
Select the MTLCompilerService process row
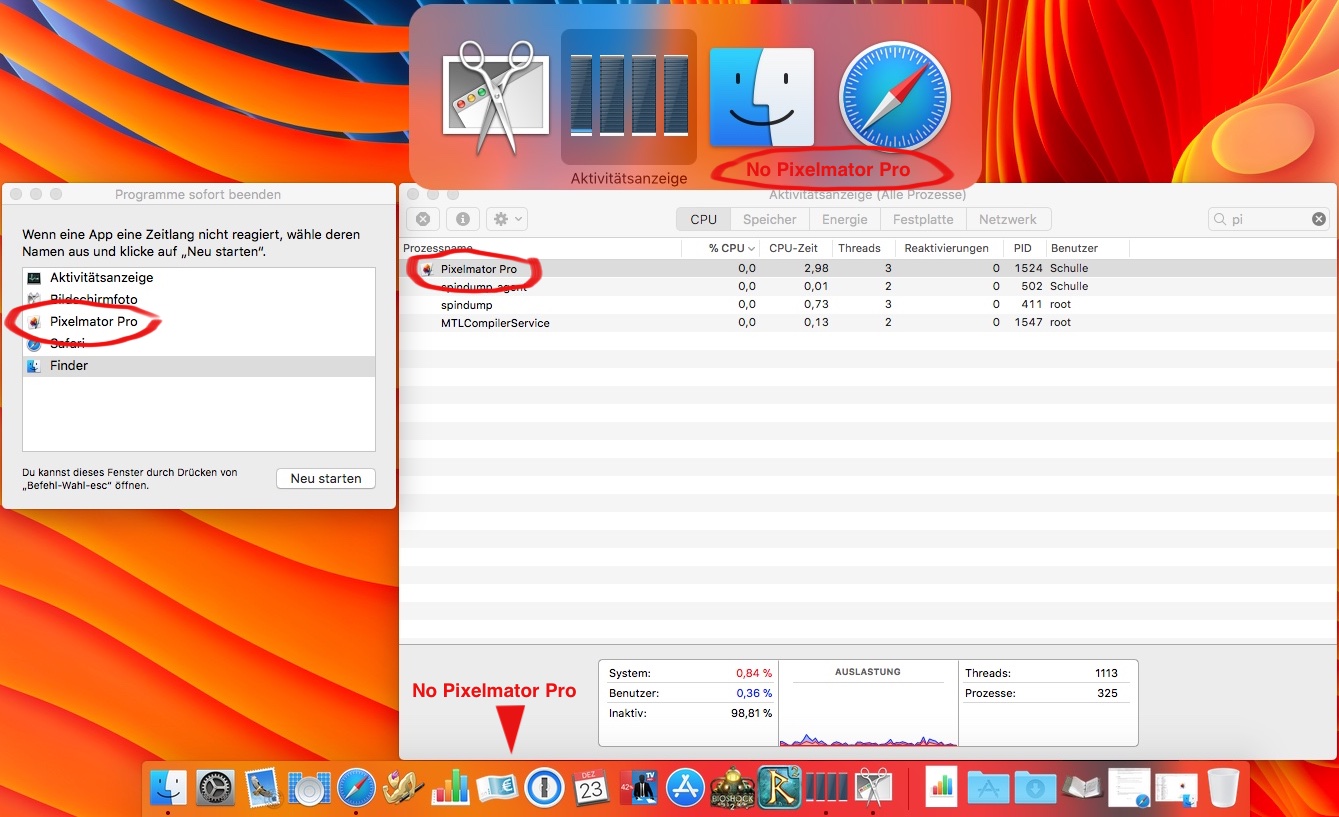pos(868,322)
